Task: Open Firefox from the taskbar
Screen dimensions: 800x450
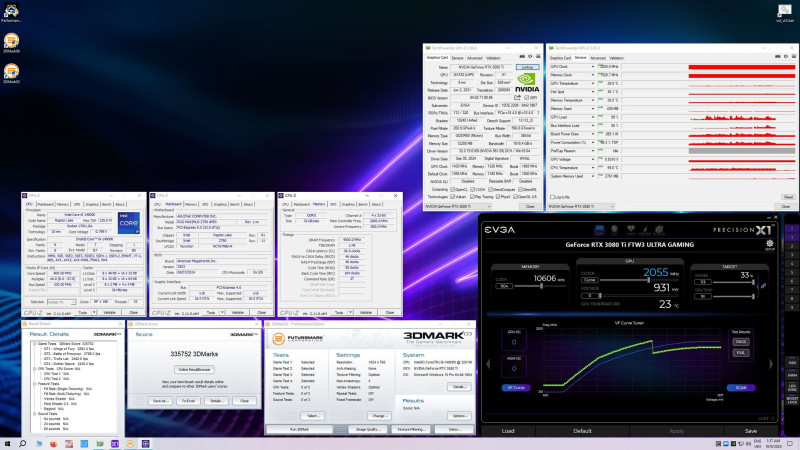Action: coord(54,444)
